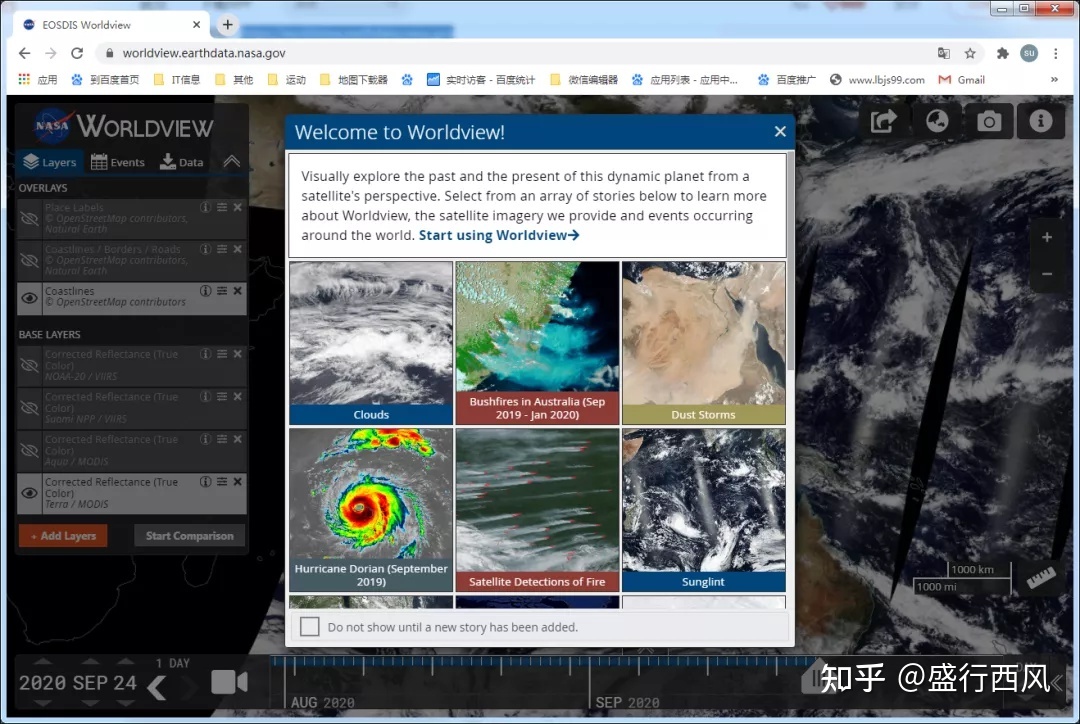Open options for NOAA-20 / VIIRS layer
Image resolution: width=1080 pixels, height=724 pixels.
point(222,354)
